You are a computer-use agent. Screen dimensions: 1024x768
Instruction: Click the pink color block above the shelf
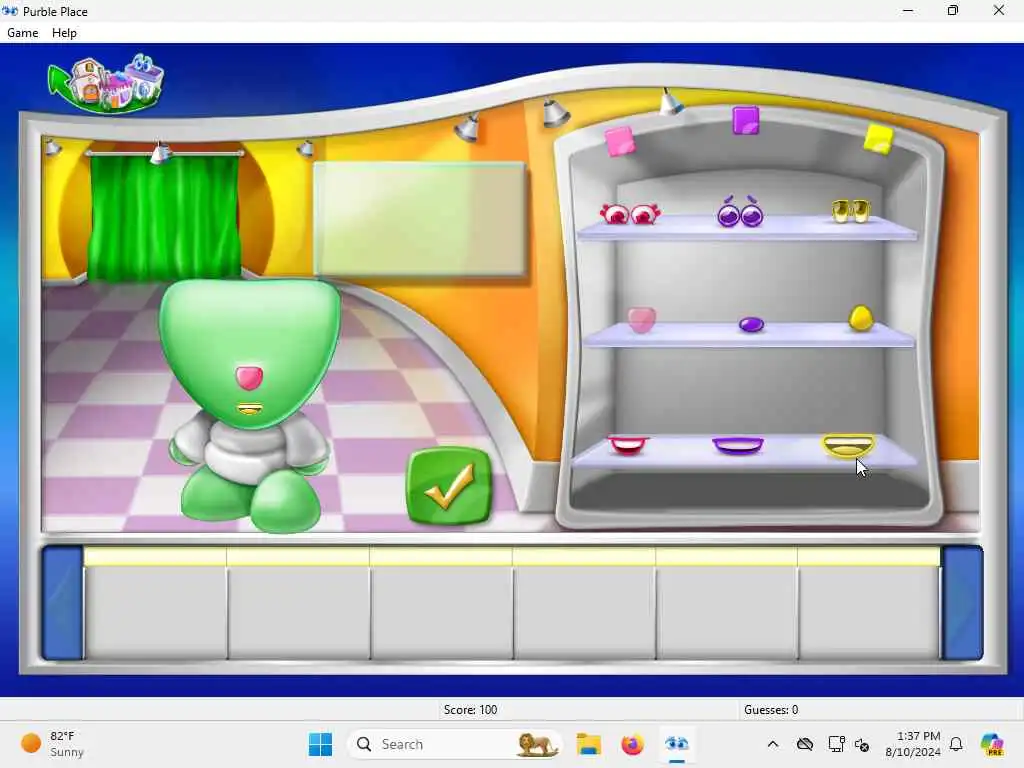coord(619,141)
